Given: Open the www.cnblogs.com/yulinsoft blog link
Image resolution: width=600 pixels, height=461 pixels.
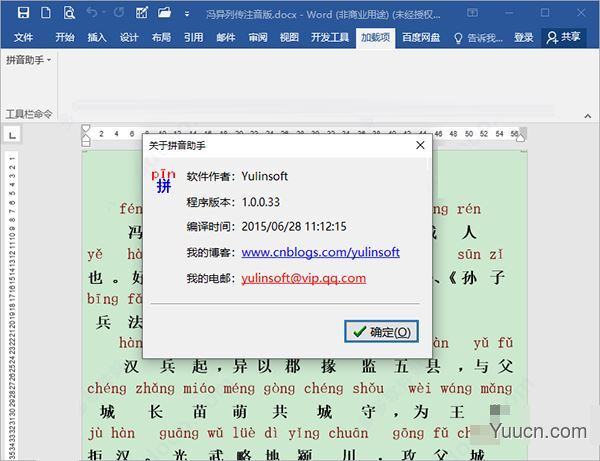Looking at the screenshot, I should 321,252.
